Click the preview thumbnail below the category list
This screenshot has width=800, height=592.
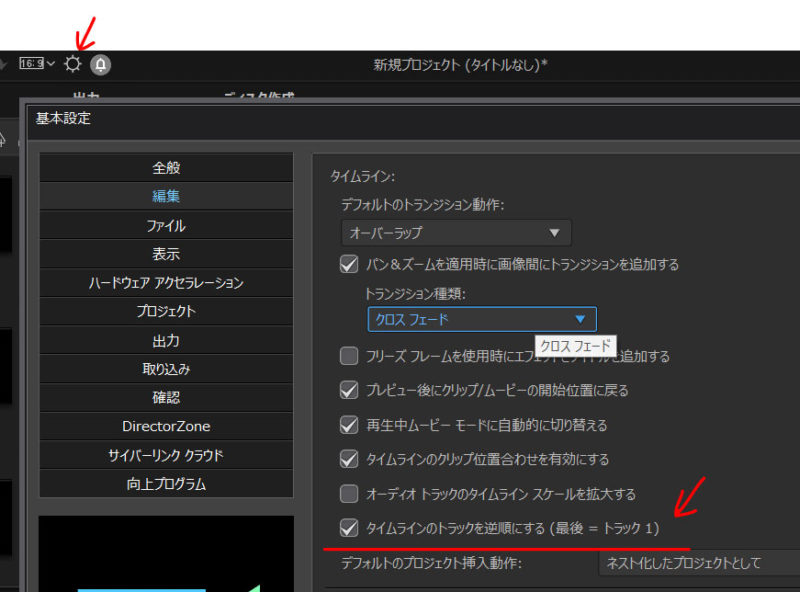point(166,553)
